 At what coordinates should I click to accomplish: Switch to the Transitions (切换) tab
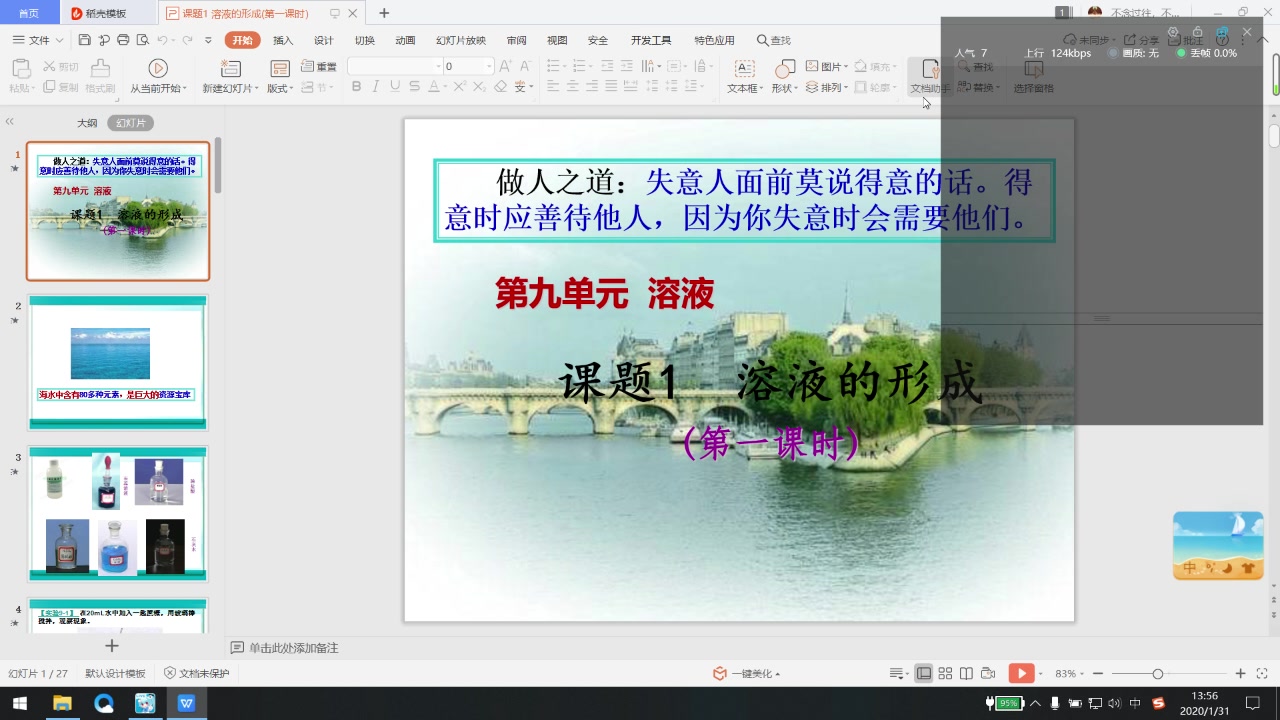(x=365, y=40)
